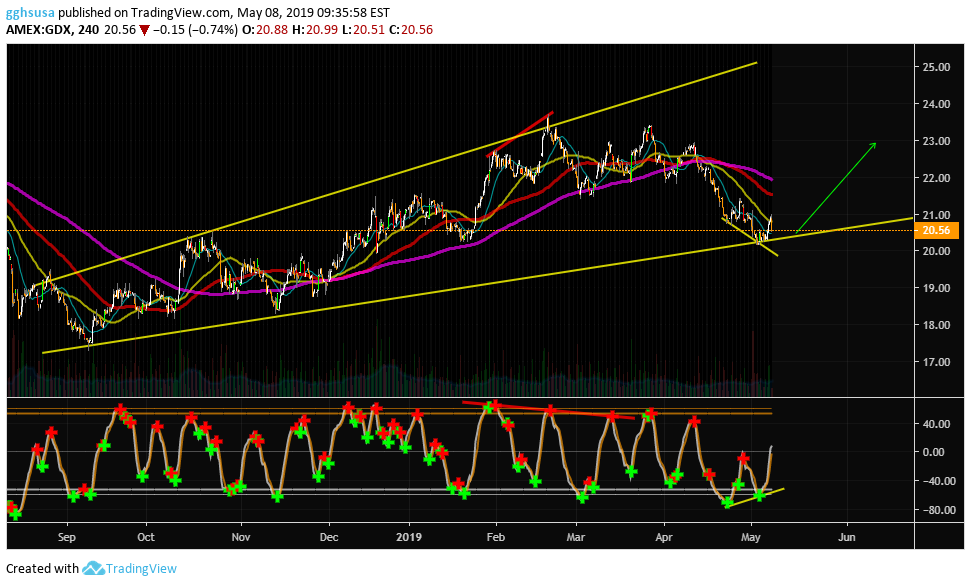The width and height of the screenshot is (971, 586).
Task: Click the 40.00 oscillator axis label
Action: click(x=936, y=424)
